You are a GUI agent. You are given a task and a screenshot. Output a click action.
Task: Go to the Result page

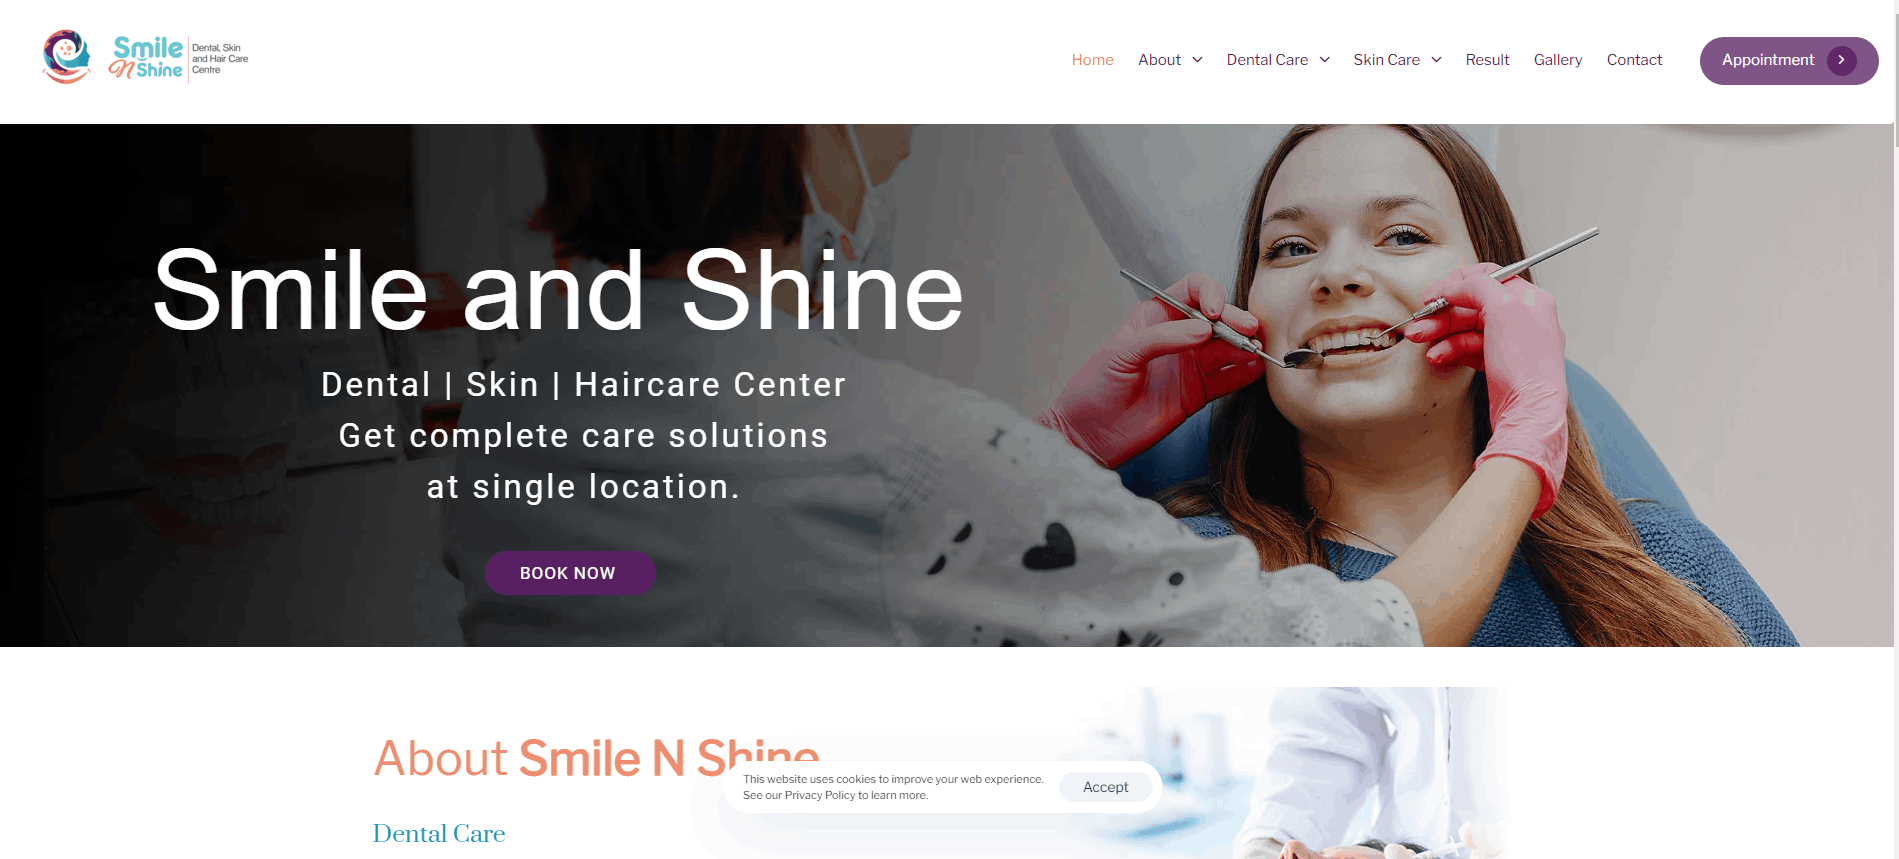1487,60
